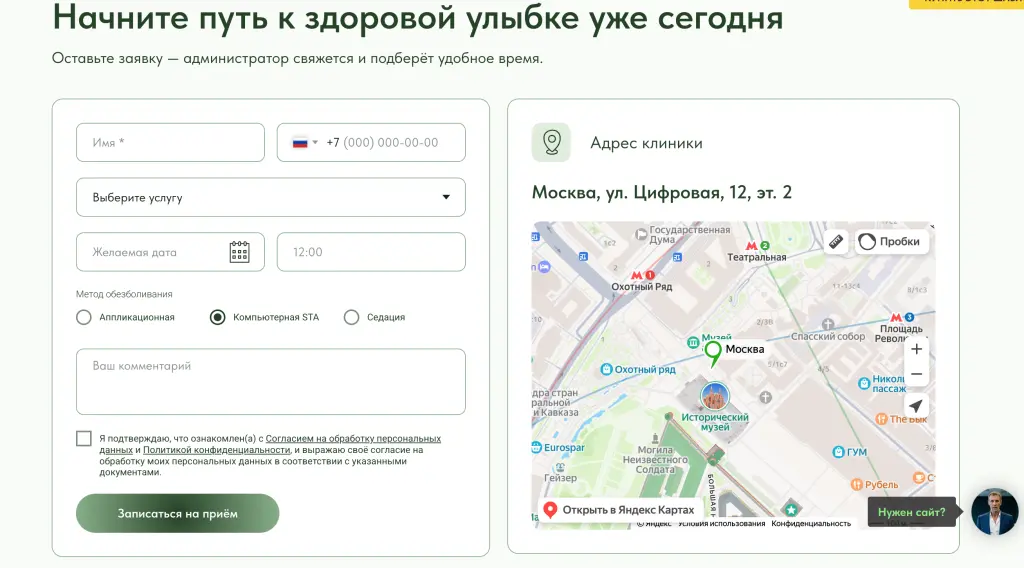Click the "ГУМ" shop marker on map

[x=839, y=452]
